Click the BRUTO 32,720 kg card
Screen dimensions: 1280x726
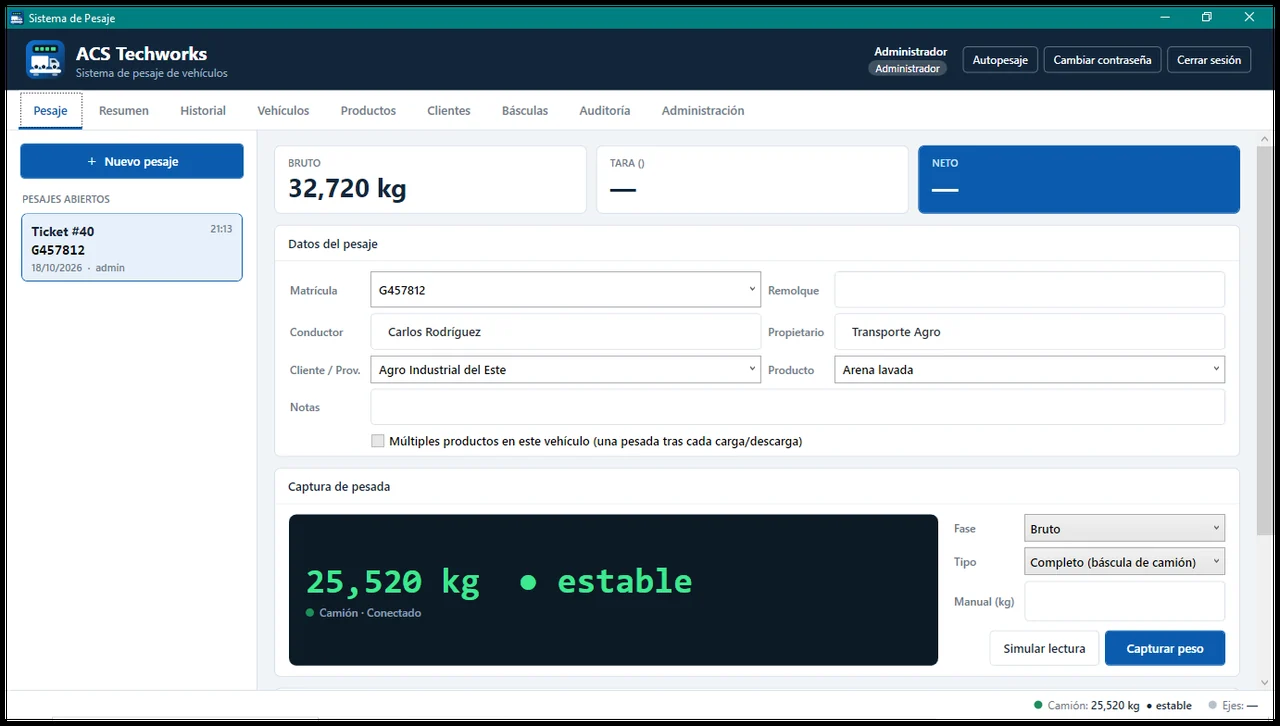pos(430,180)
